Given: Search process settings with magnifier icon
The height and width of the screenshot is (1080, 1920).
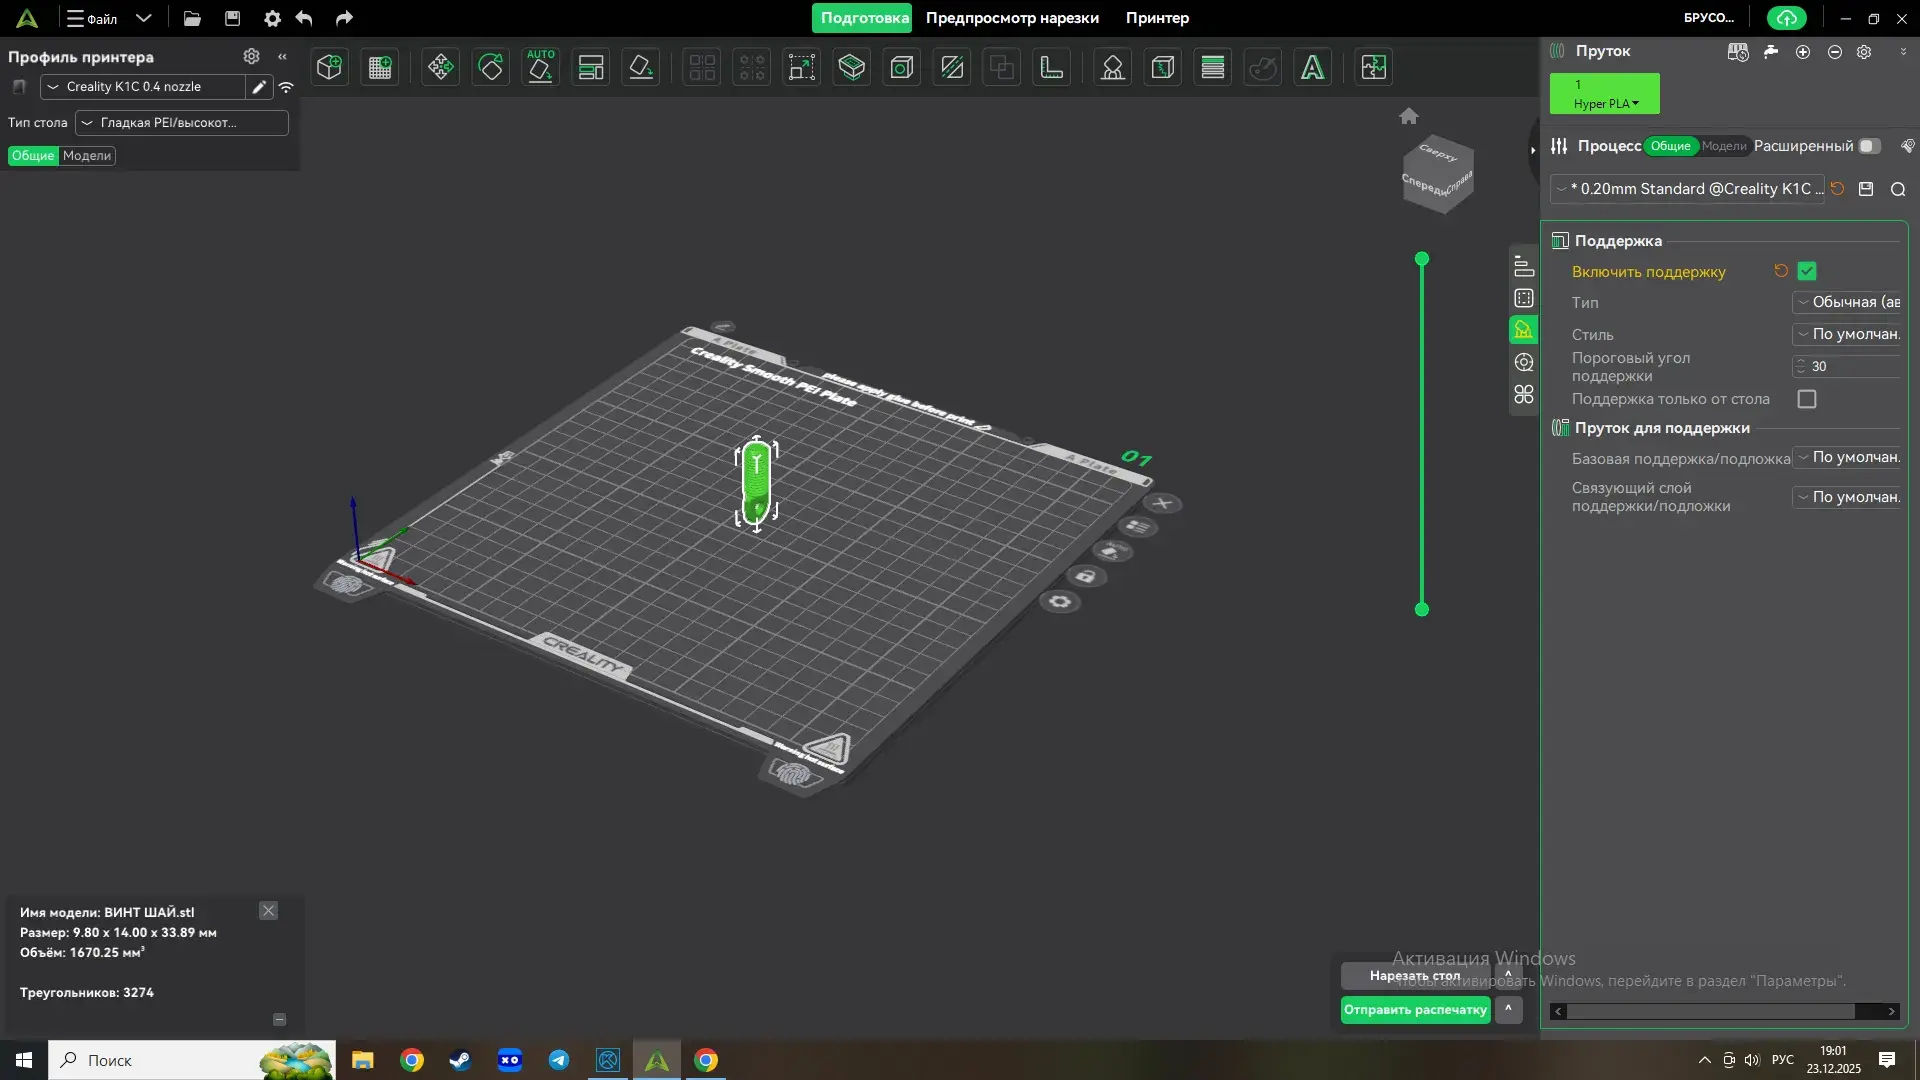Looking at the screenshot, I should (x=1898, y=189).
